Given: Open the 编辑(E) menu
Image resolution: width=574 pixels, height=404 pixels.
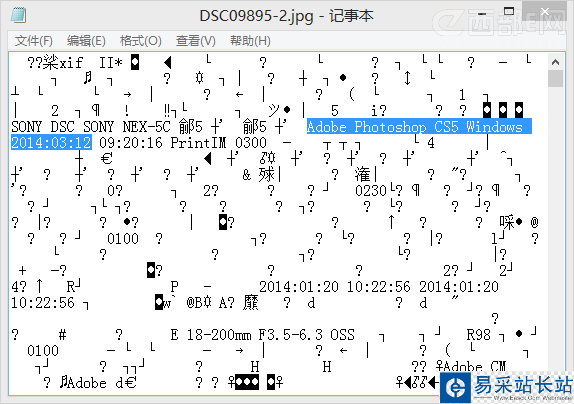Looking at the screenshot, I should [x=86, y=41].
